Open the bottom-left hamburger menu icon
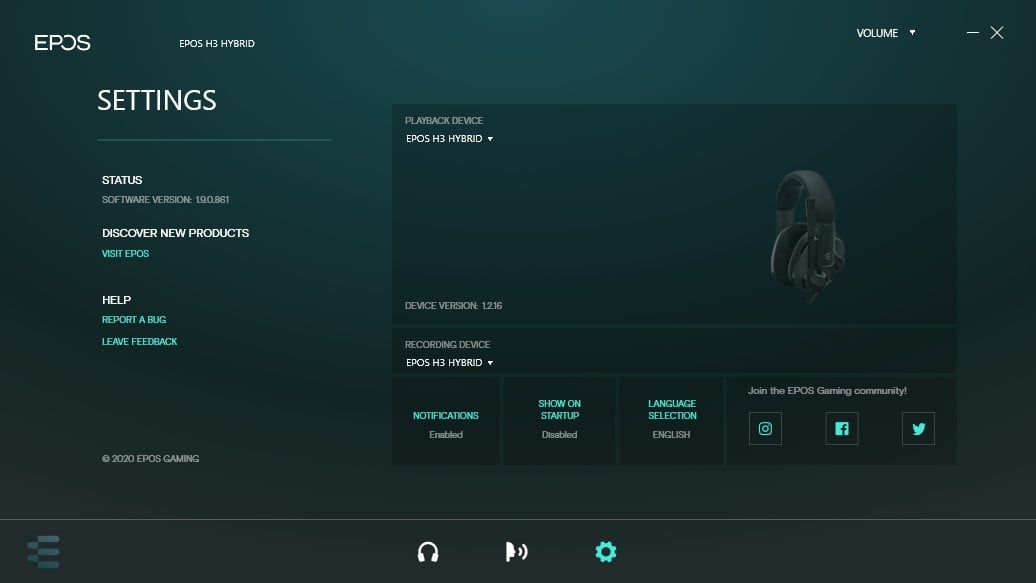1036x583 pixels. coord(43,551)
